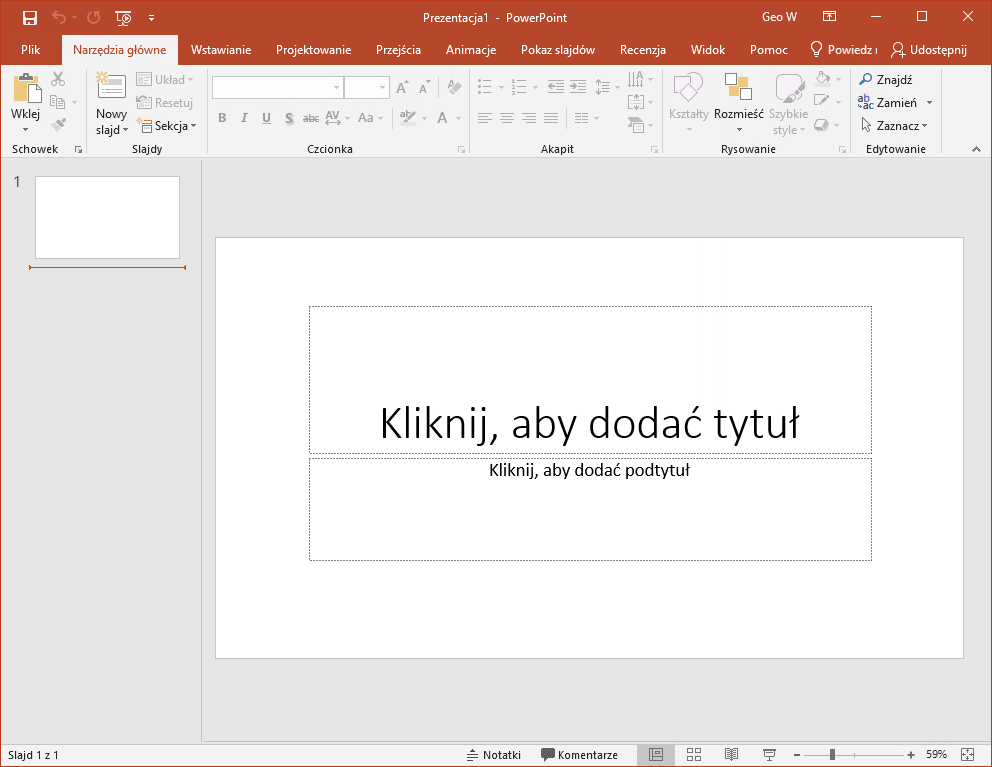Open the Wstawianie ribbon tab
The height and width of the screenshot is (767, 992).
point(221,50)
